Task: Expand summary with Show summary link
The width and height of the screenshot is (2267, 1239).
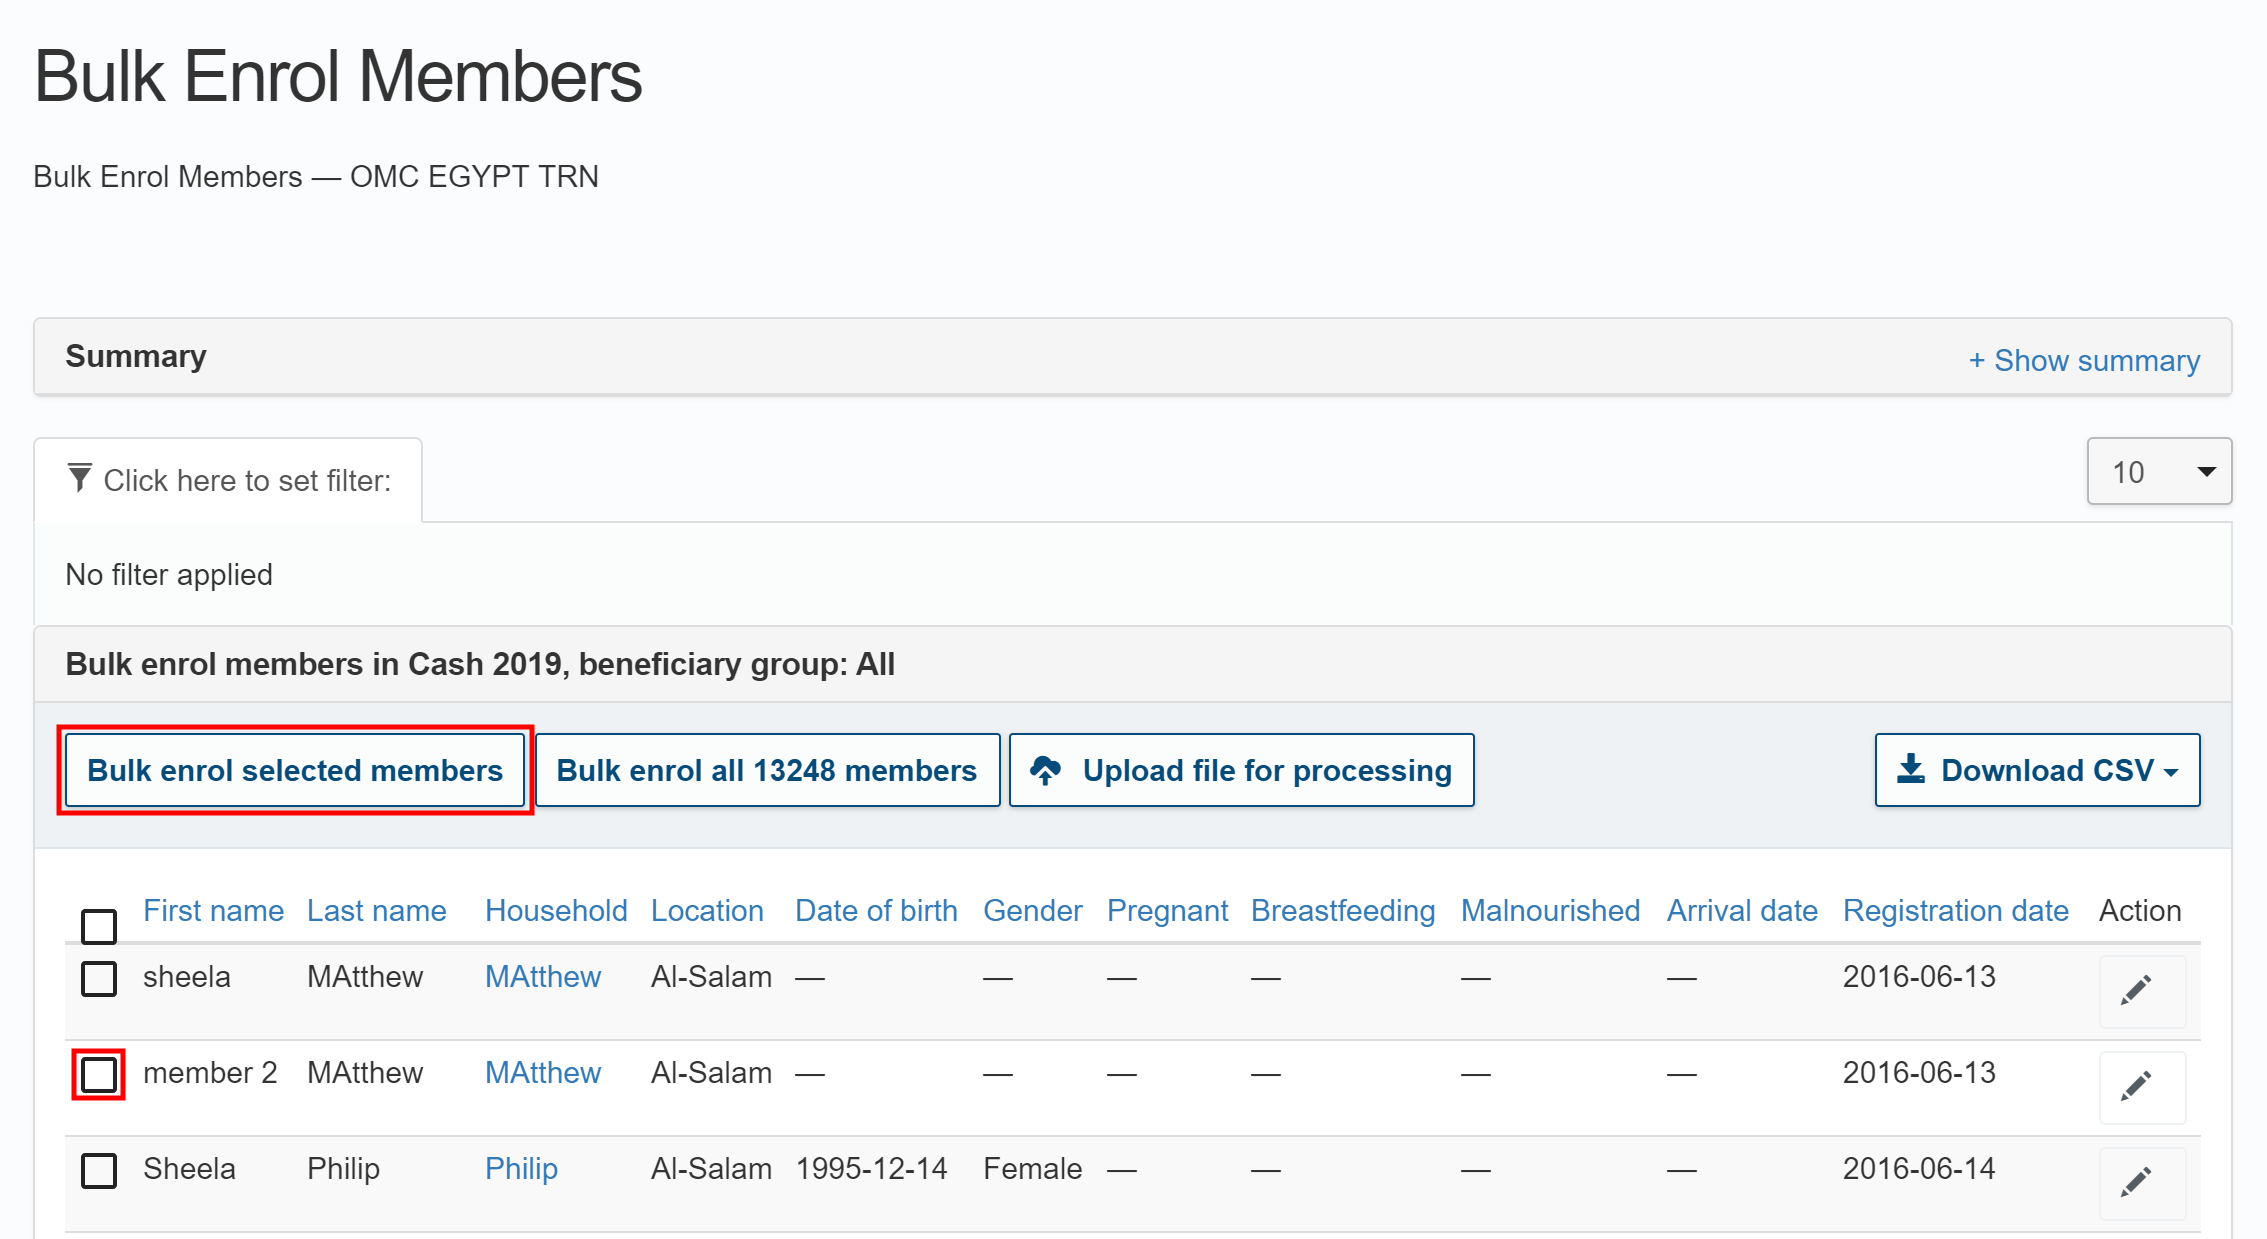Action: (x=2084, y=360)
